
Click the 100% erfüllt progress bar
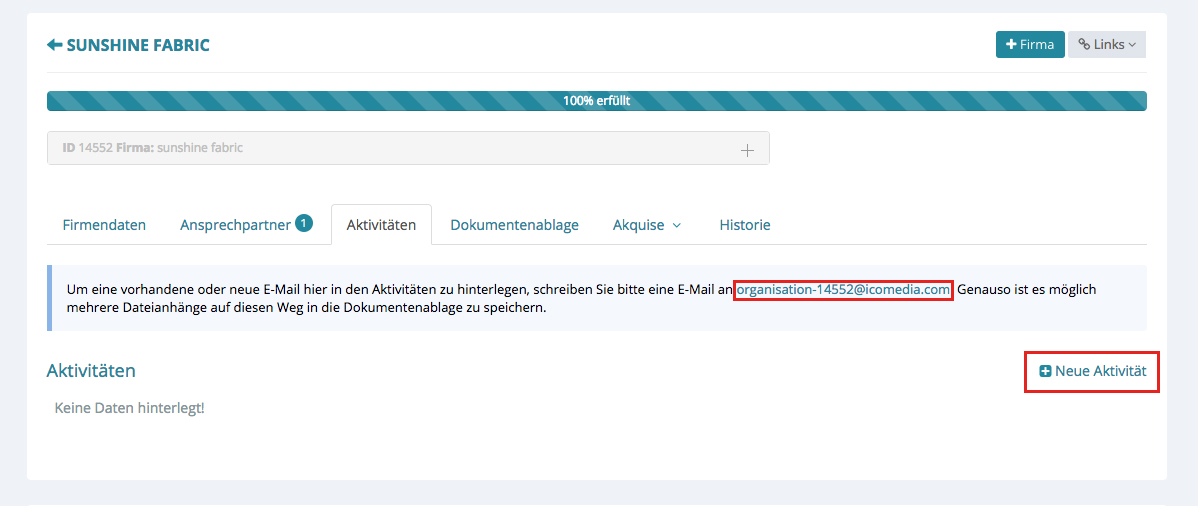coord(596,101)
